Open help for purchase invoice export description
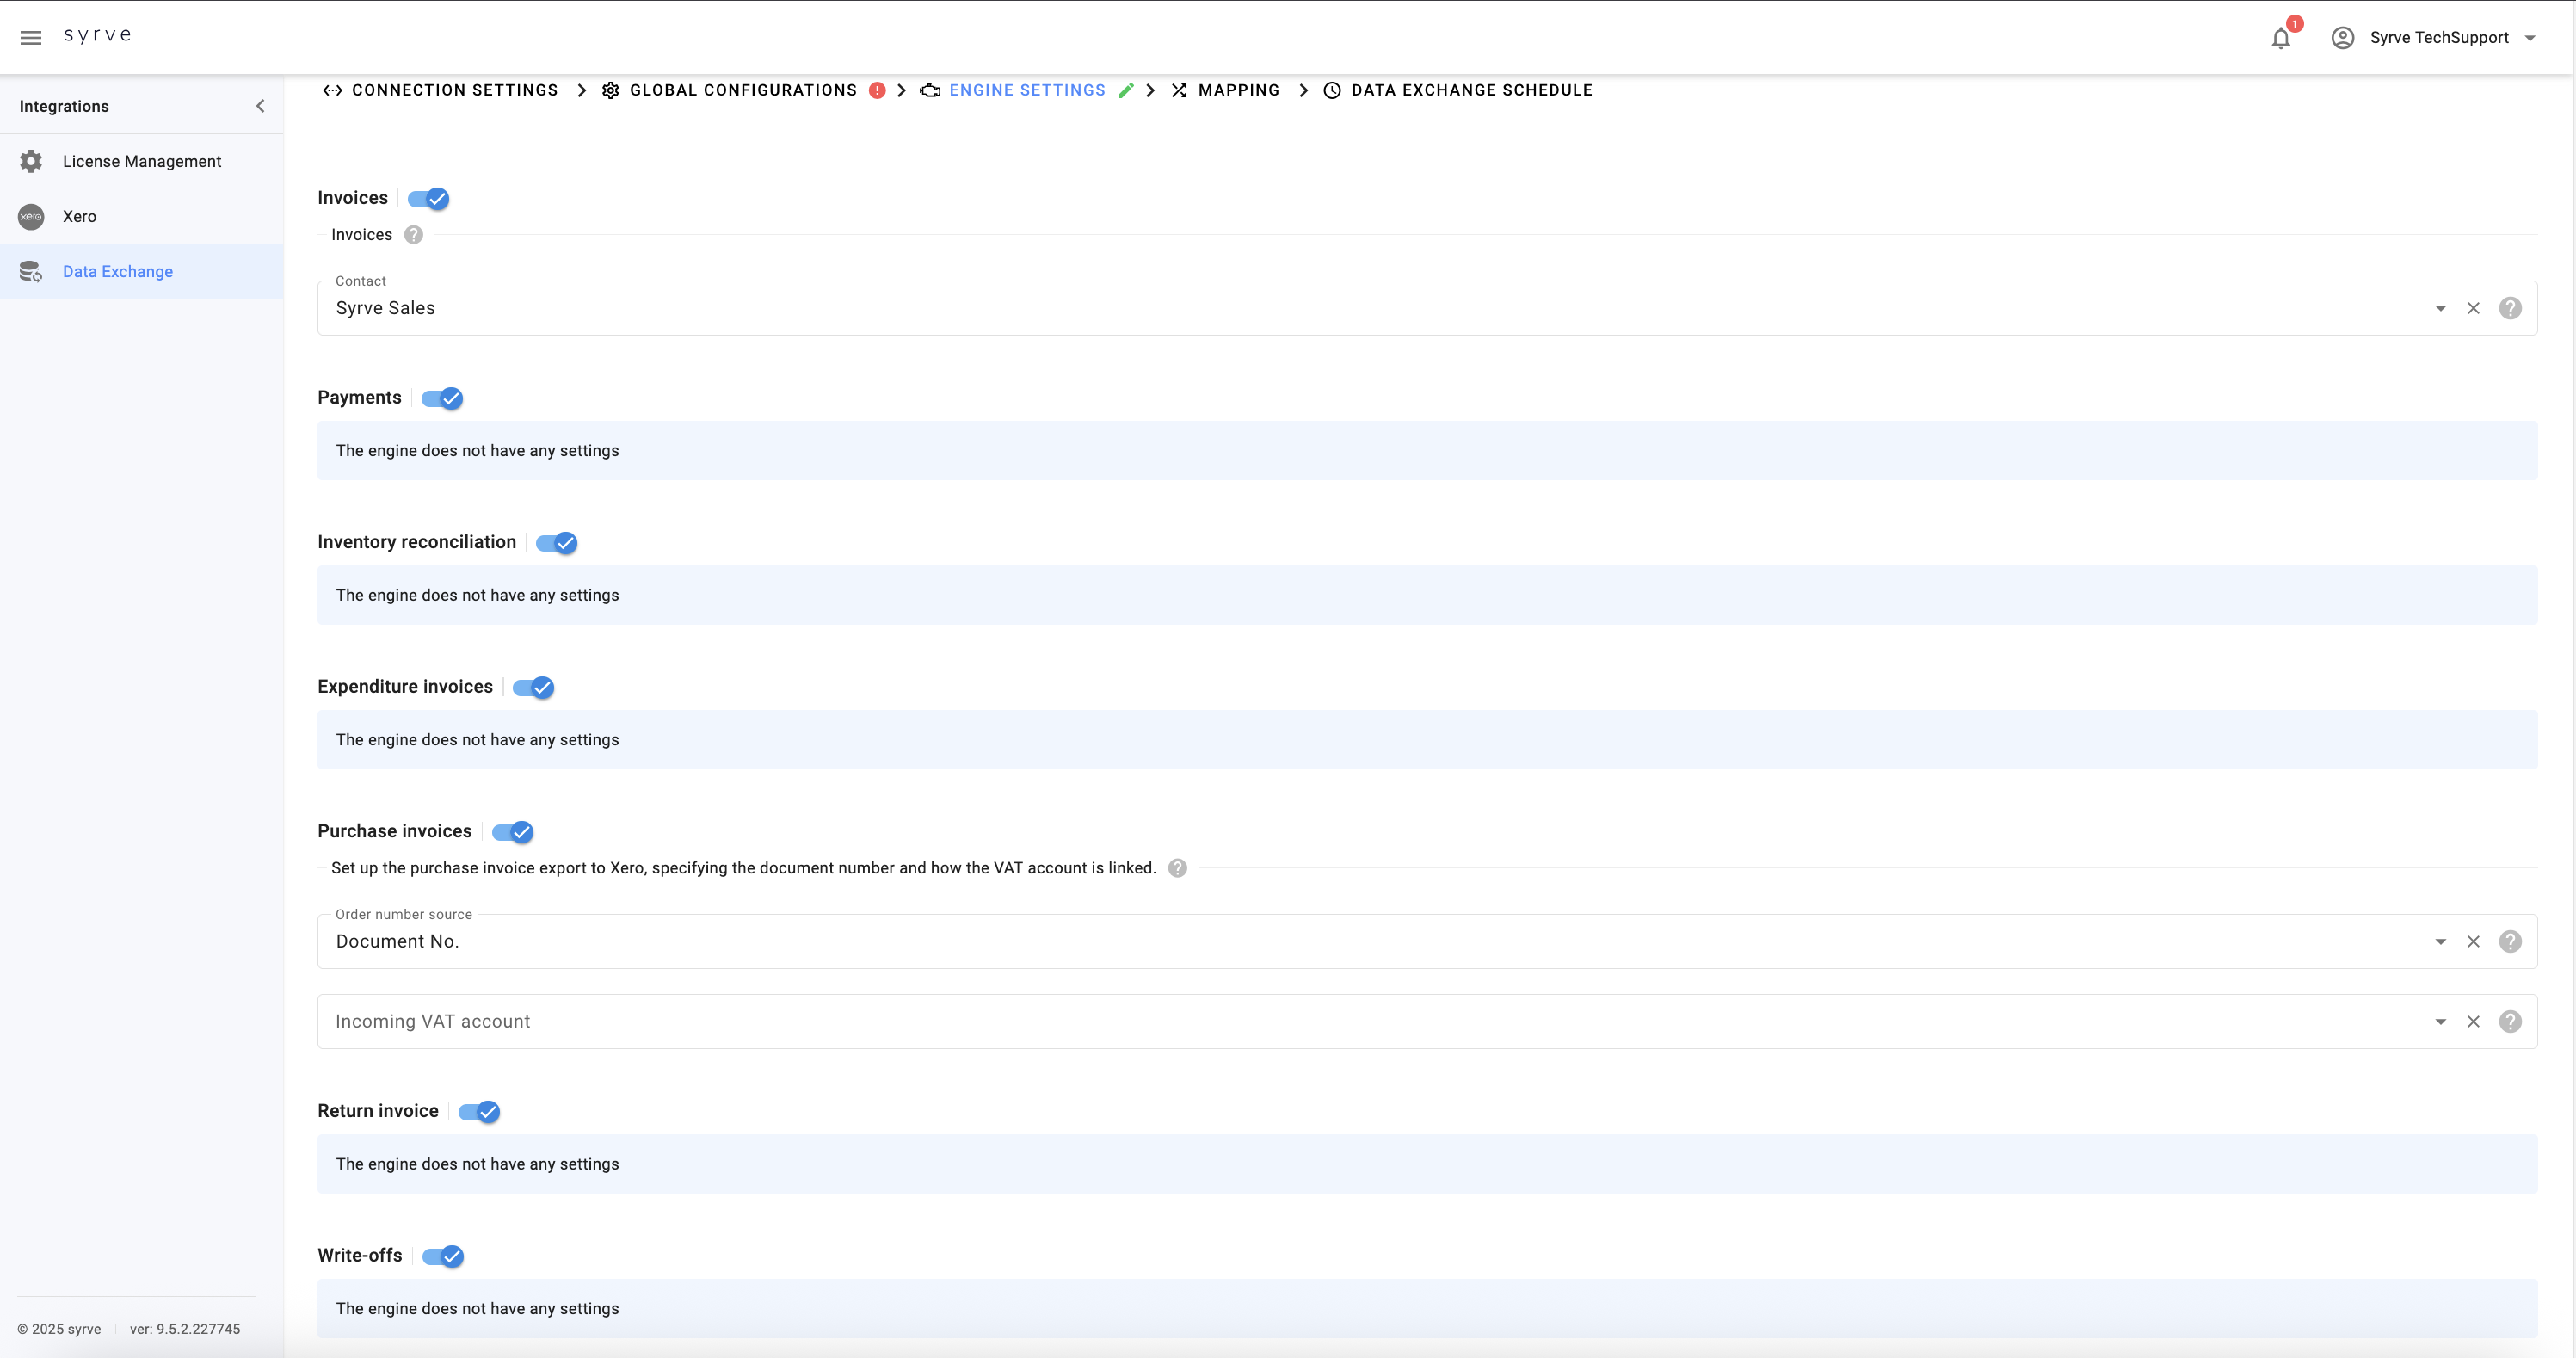 click(1178, 868)
